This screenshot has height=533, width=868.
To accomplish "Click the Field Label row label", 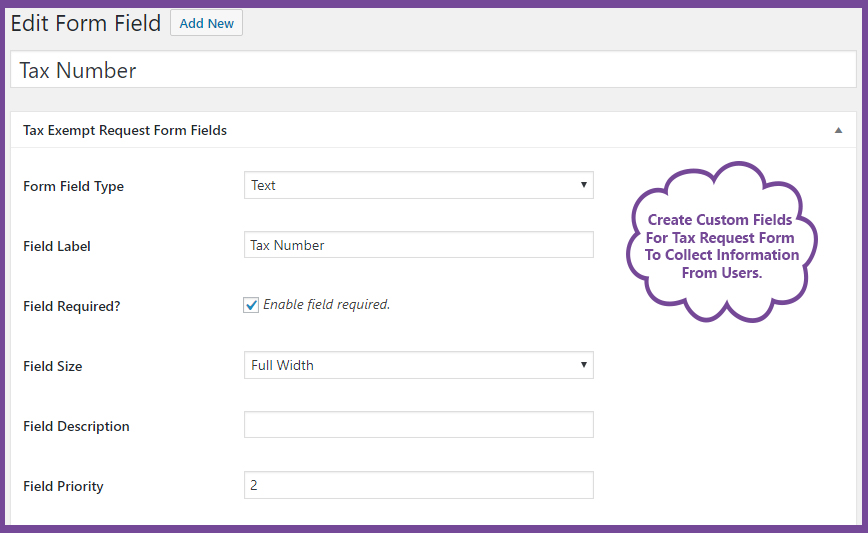I will tap(56, 246).
